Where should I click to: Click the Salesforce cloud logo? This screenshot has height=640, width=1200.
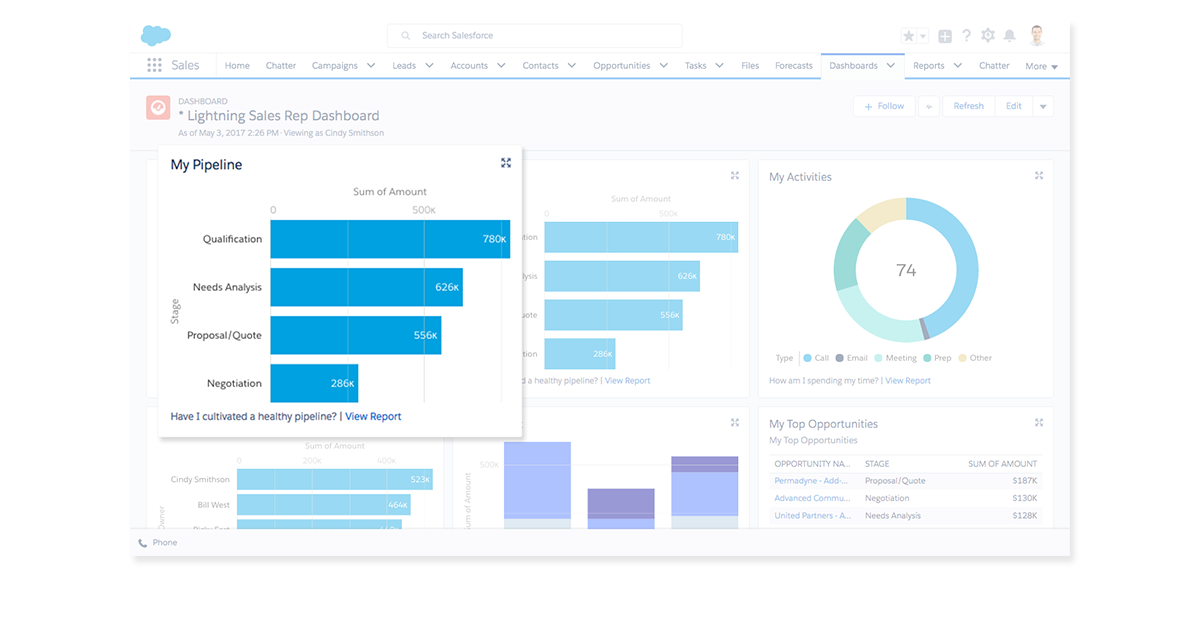point(156,36)
